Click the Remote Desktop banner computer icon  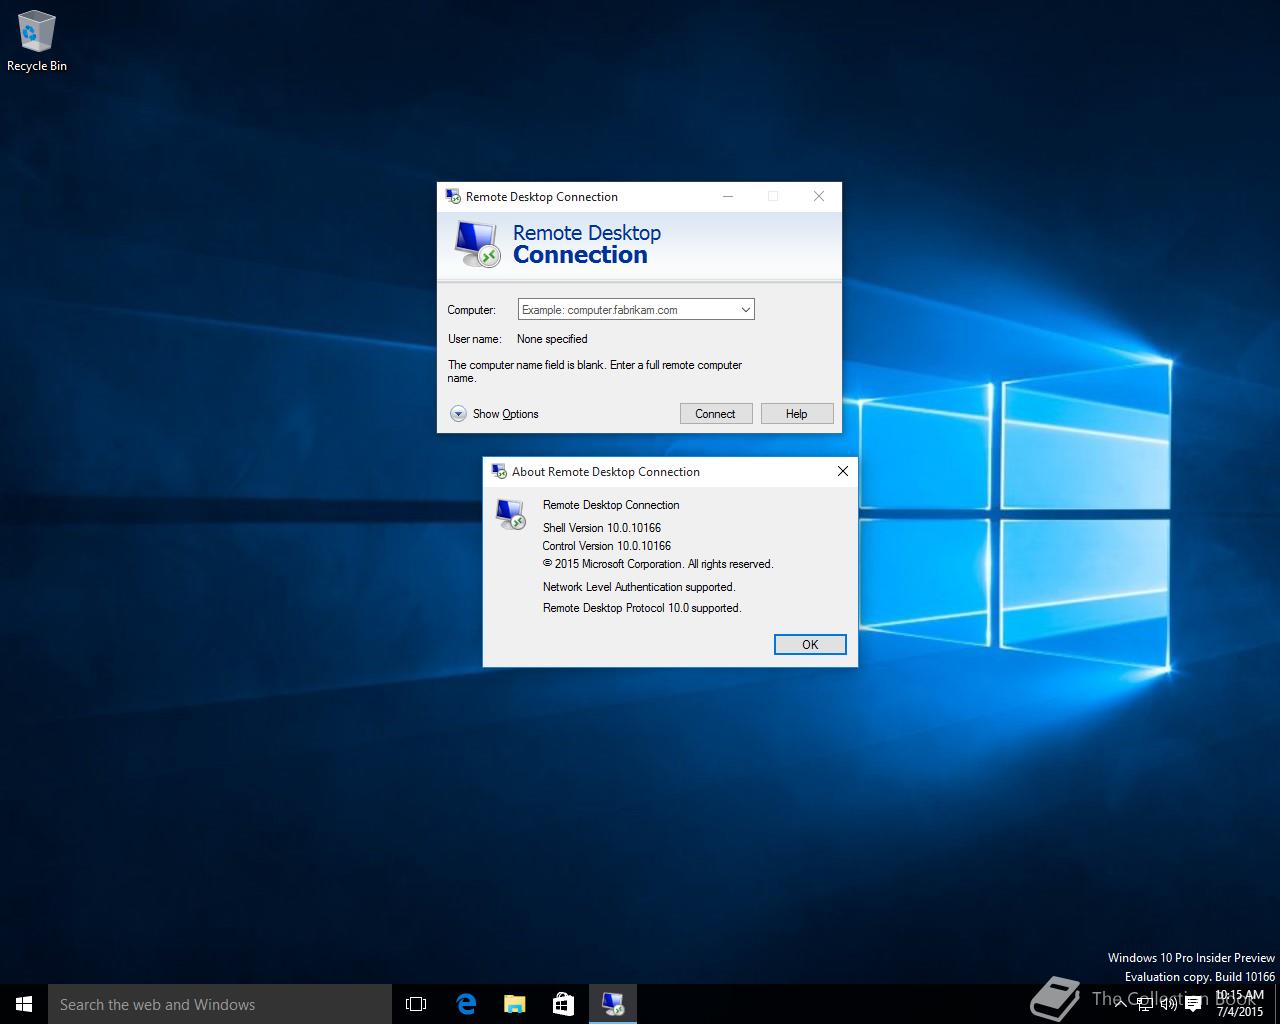point(477,244)
